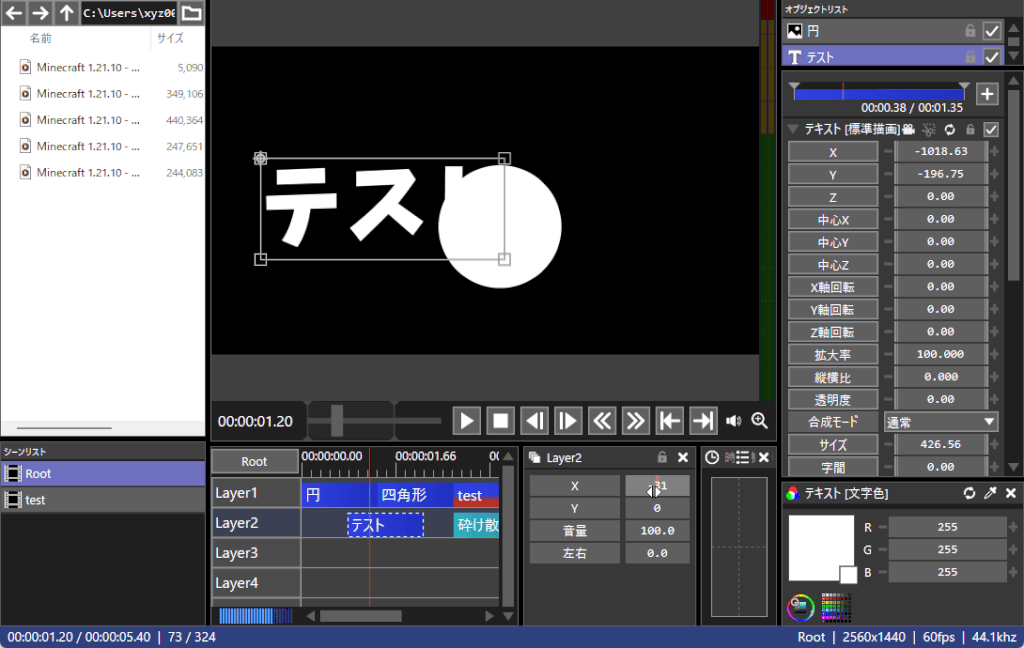
Task: Select the test scene in scene list
Action: [x=102, y=500]
